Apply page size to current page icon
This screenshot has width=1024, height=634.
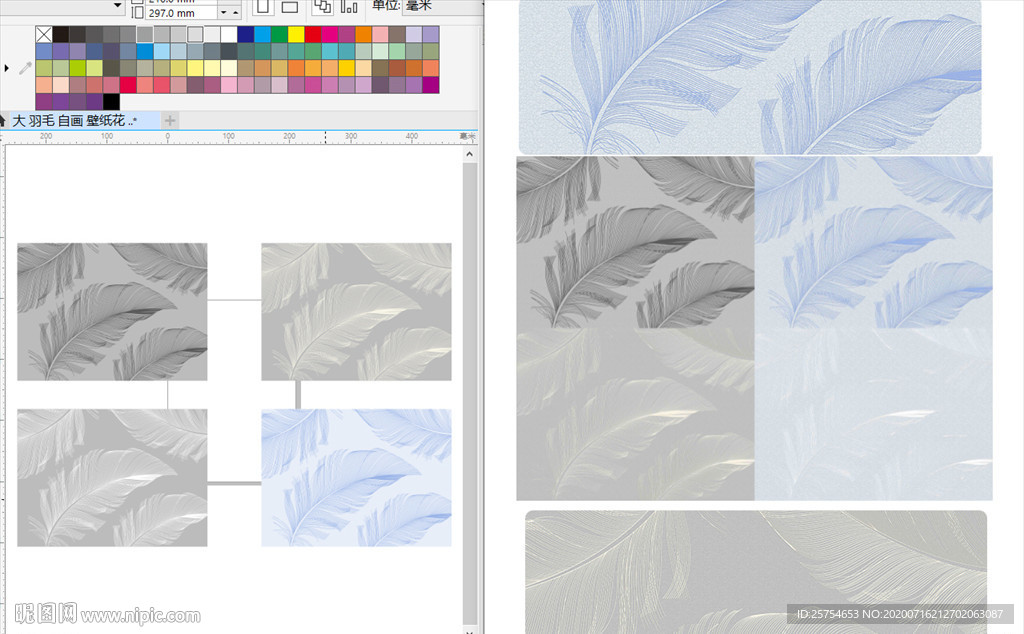(349, 7)
